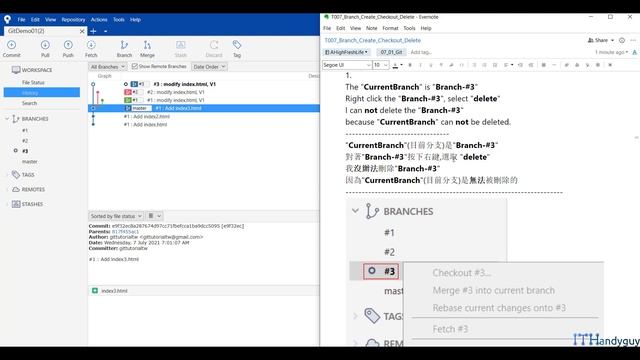Open the file list view mode dropdown
The height and width of the screenshot is (360, 640).
click(154, 216)
